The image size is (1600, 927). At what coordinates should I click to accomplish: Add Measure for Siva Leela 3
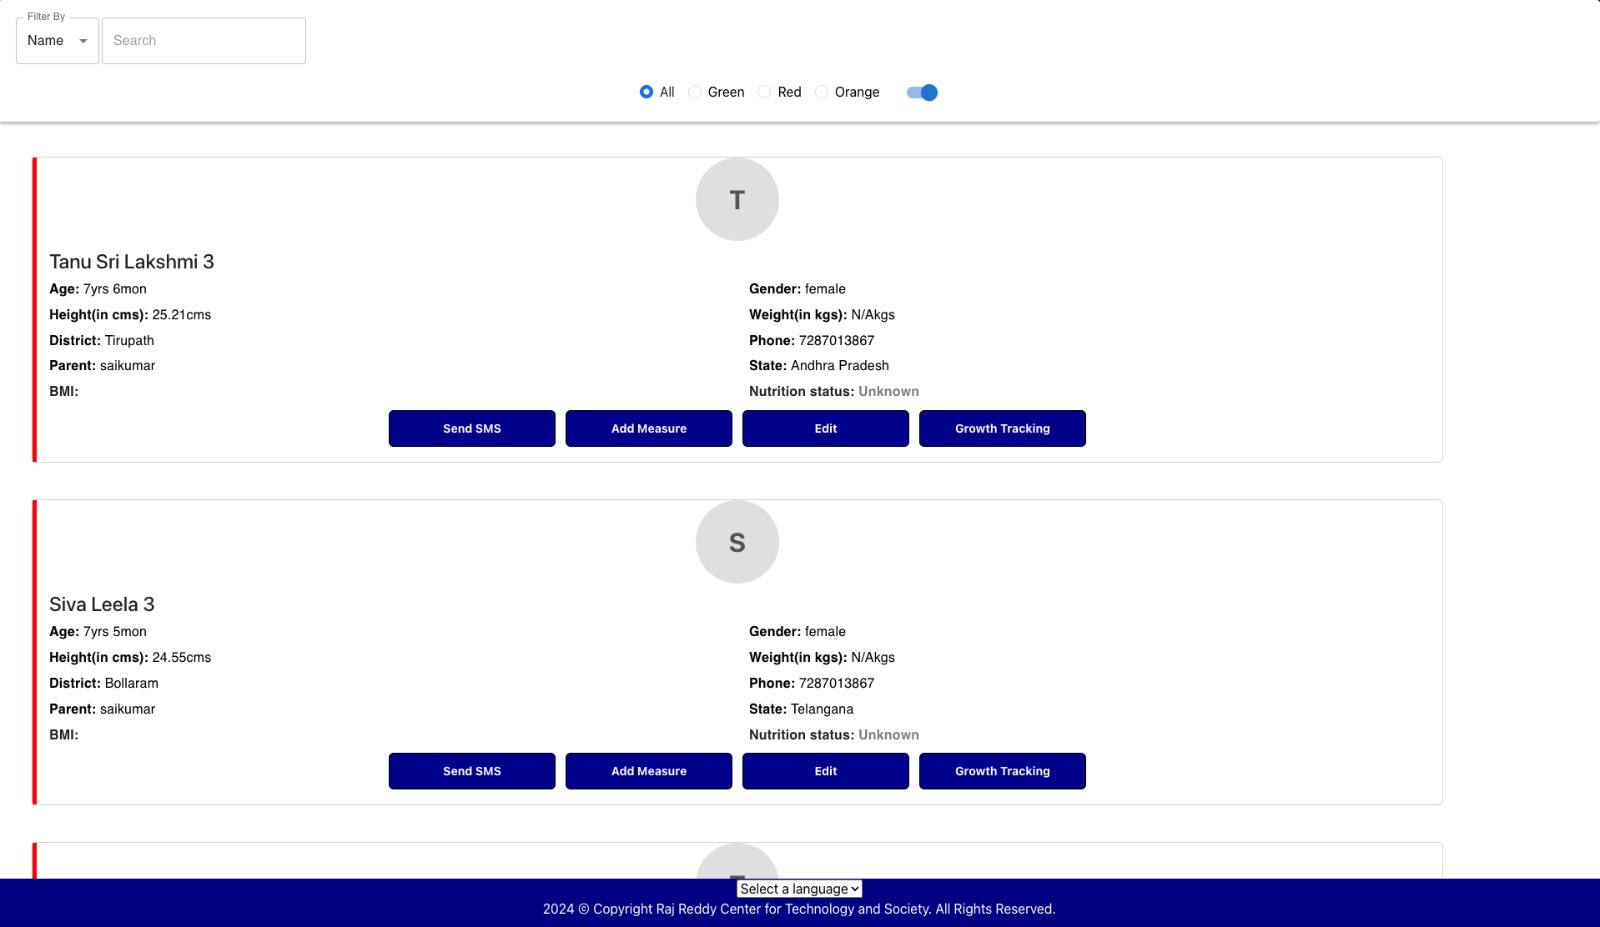(x=649, y=771)
